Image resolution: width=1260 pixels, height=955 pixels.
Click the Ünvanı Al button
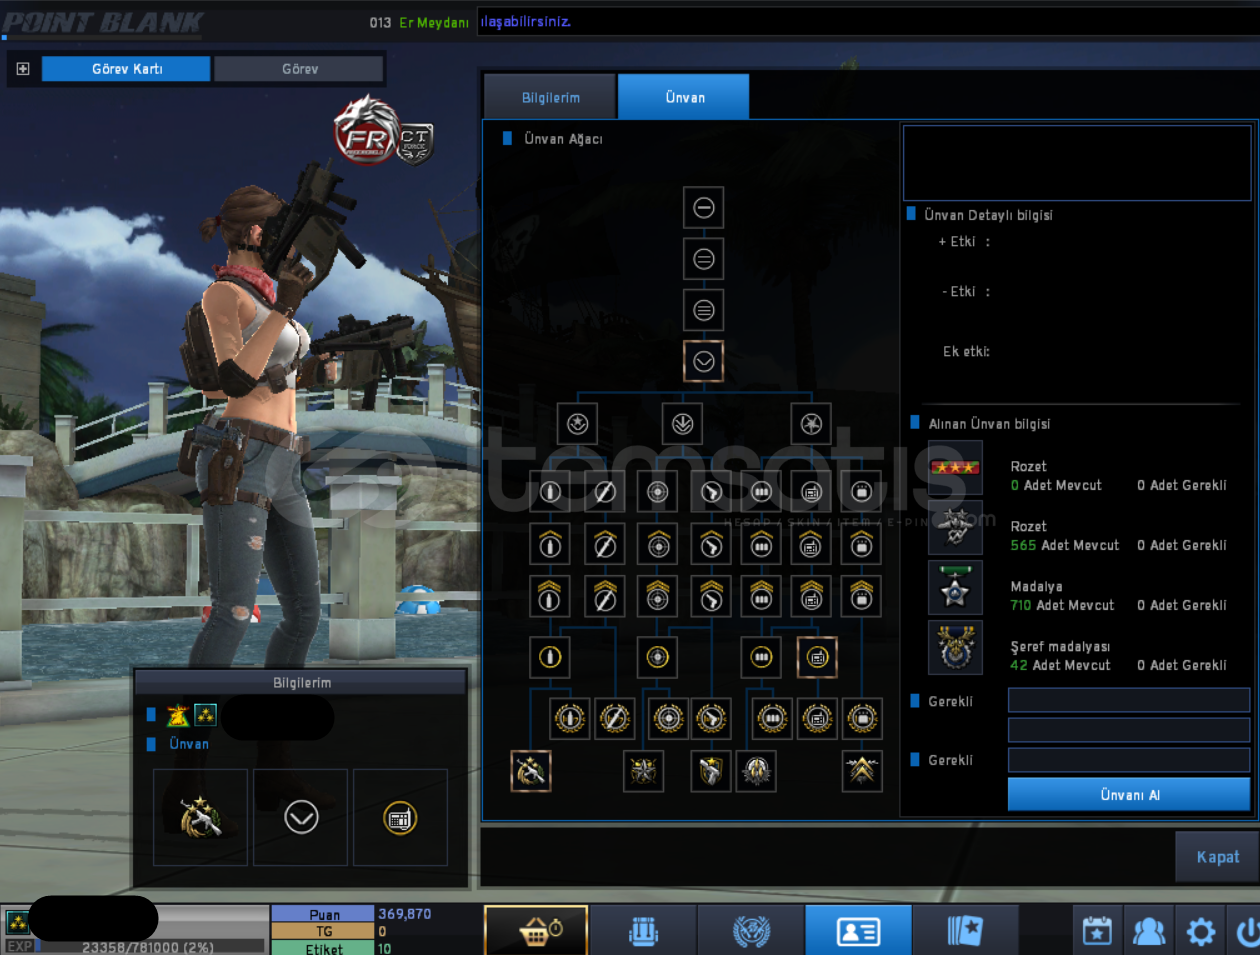(1129, 795)
